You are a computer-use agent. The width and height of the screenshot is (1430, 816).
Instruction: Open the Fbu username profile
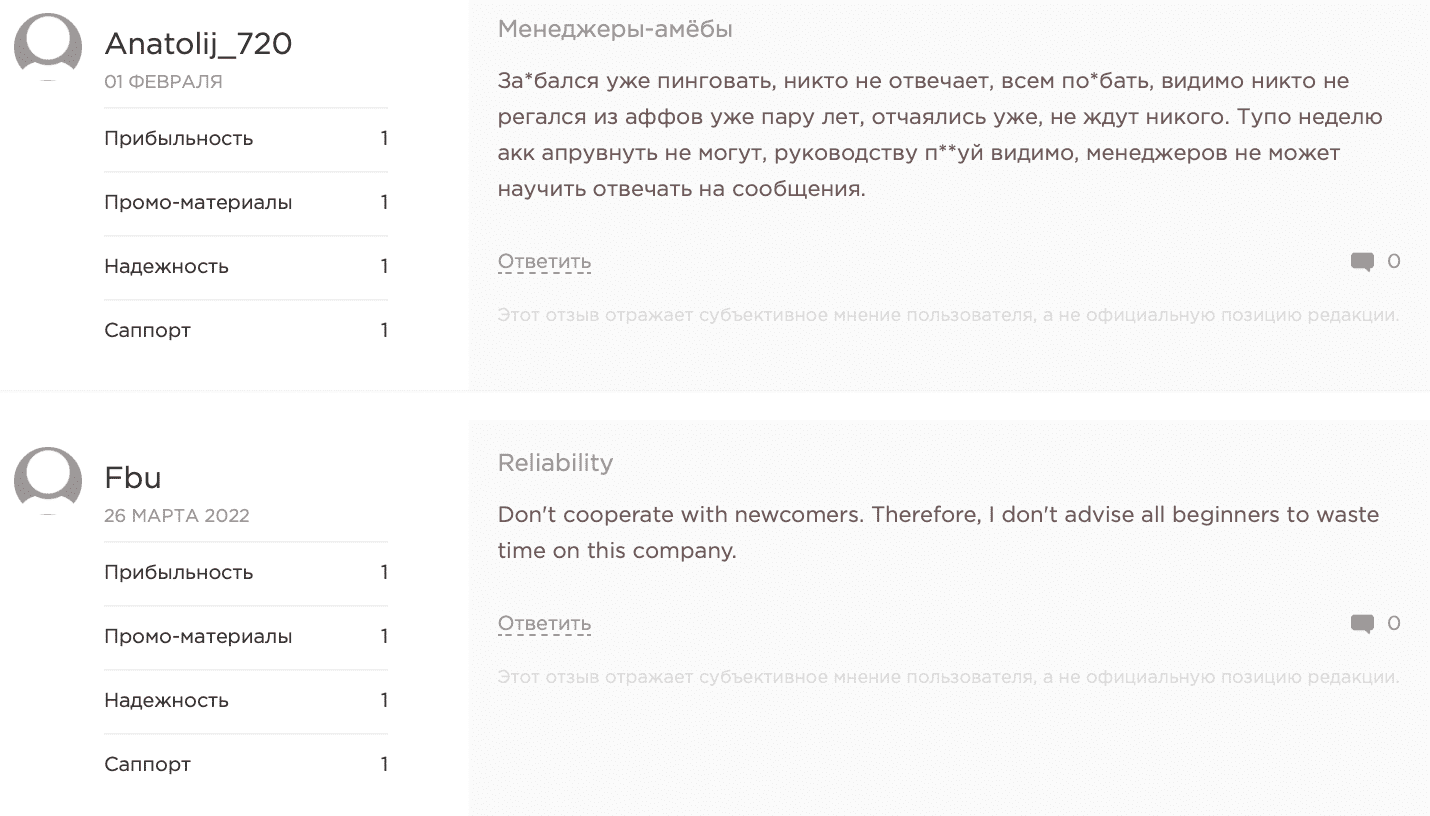point(133,478)
